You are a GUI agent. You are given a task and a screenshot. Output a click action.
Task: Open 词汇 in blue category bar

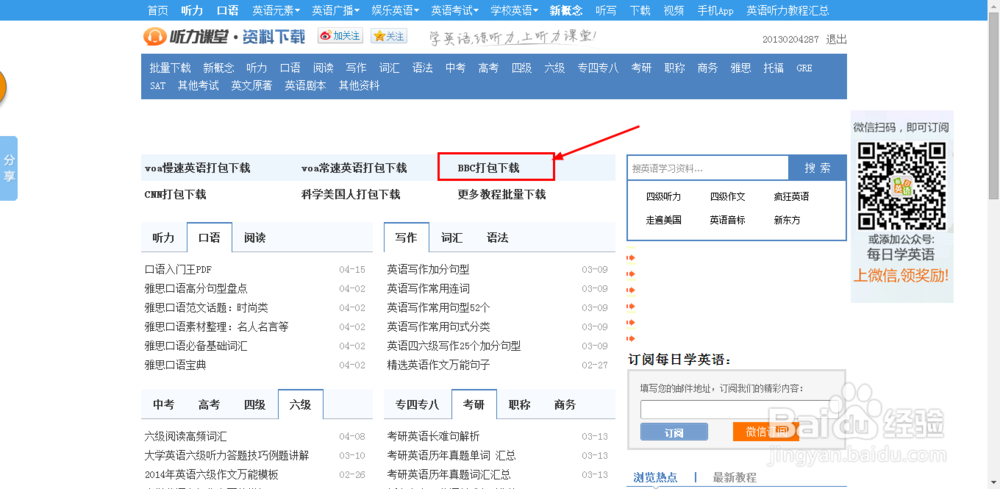tap(389, 68)
